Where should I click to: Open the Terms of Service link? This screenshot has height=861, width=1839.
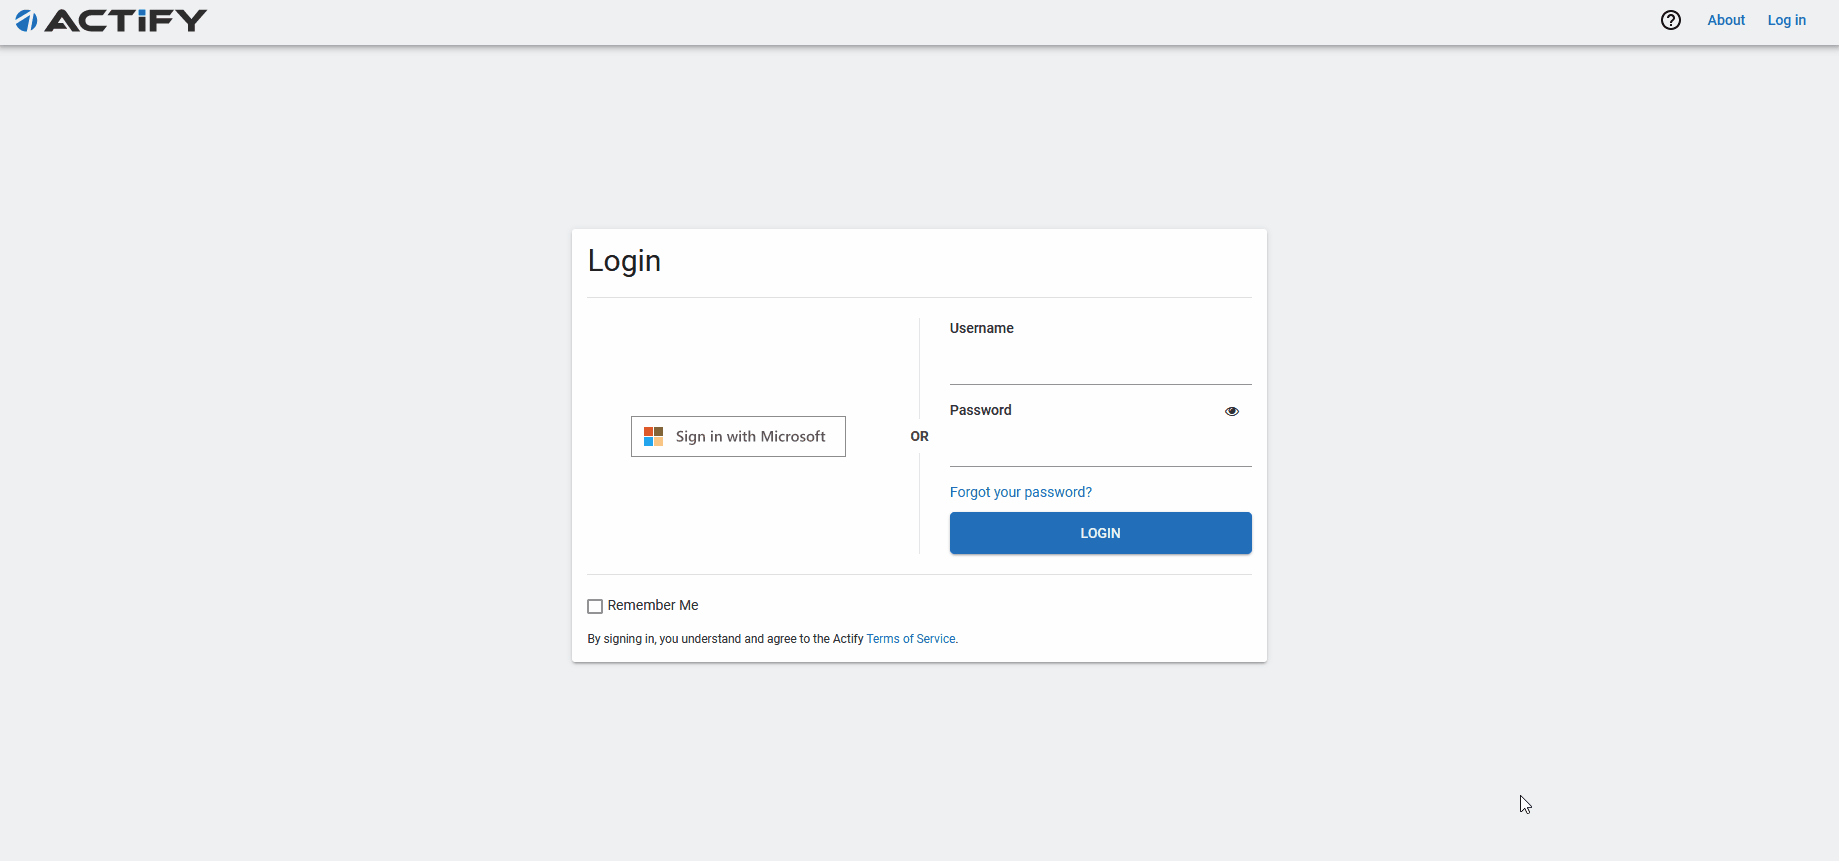[910, 639]
